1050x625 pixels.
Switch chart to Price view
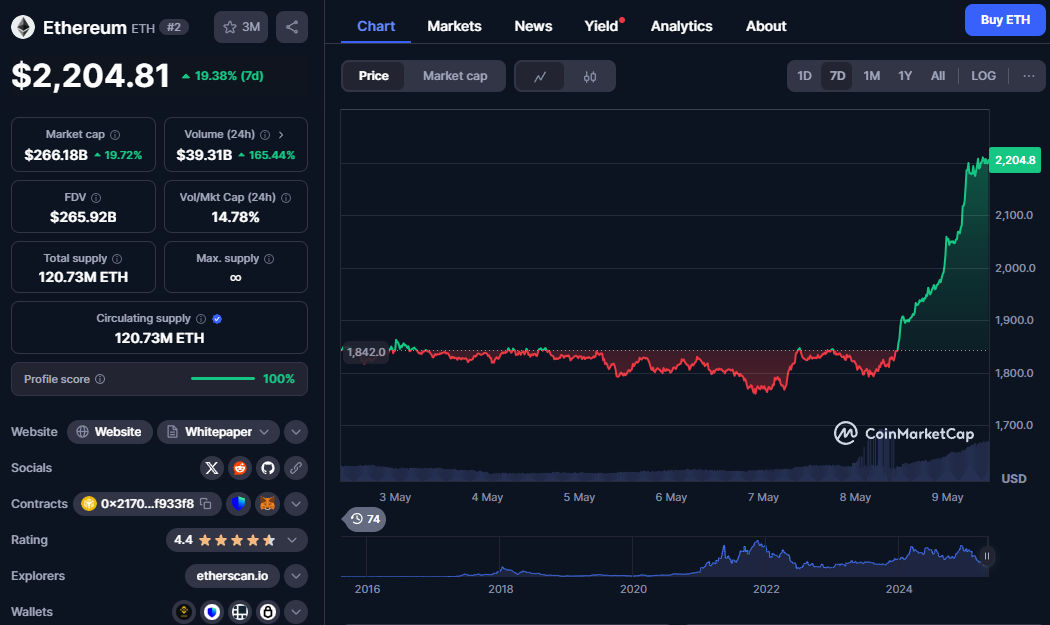374,76
